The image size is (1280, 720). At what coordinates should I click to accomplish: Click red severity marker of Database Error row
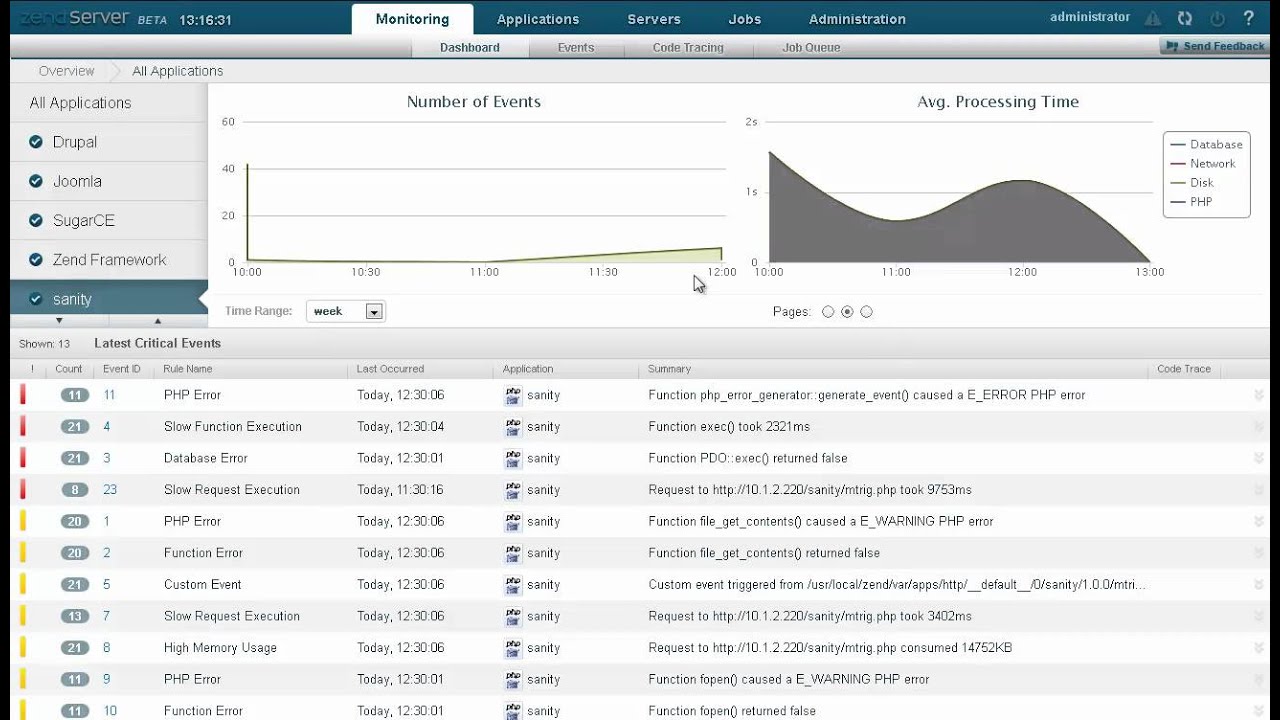coord(23,458)
